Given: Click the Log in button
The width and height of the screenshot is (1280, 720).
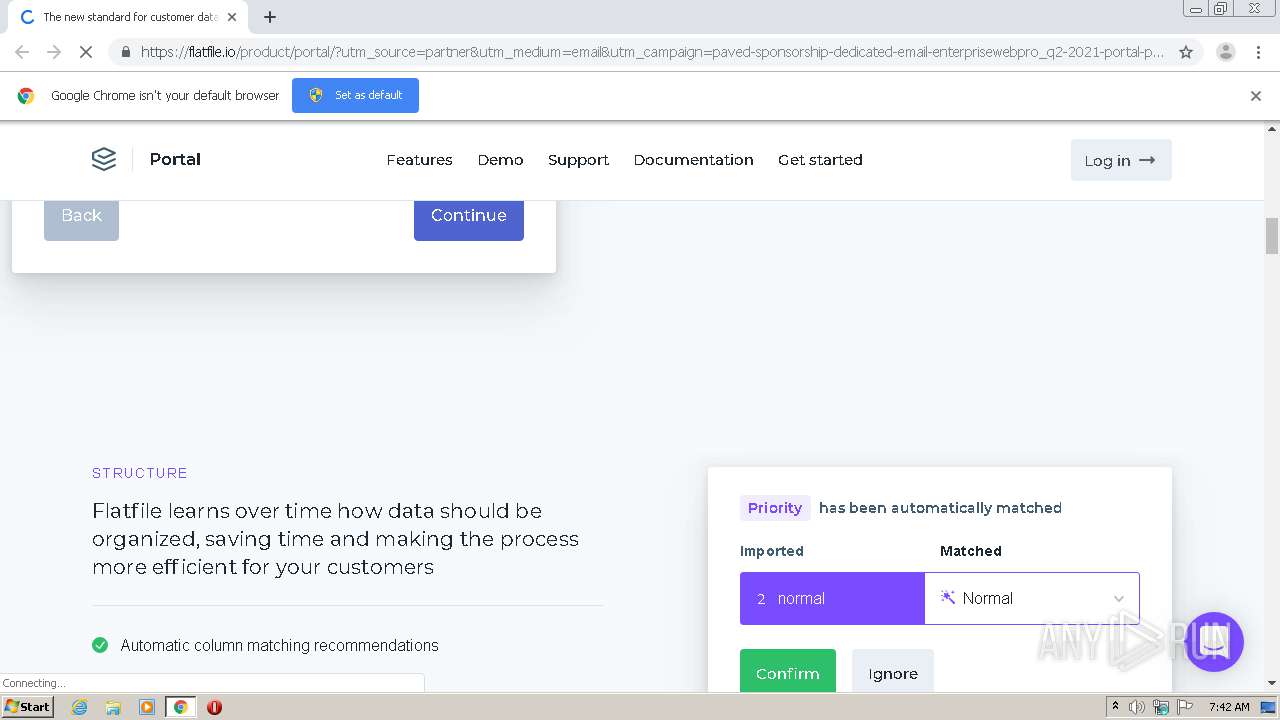Looking at the screenshot, I should click(1120, 160).
